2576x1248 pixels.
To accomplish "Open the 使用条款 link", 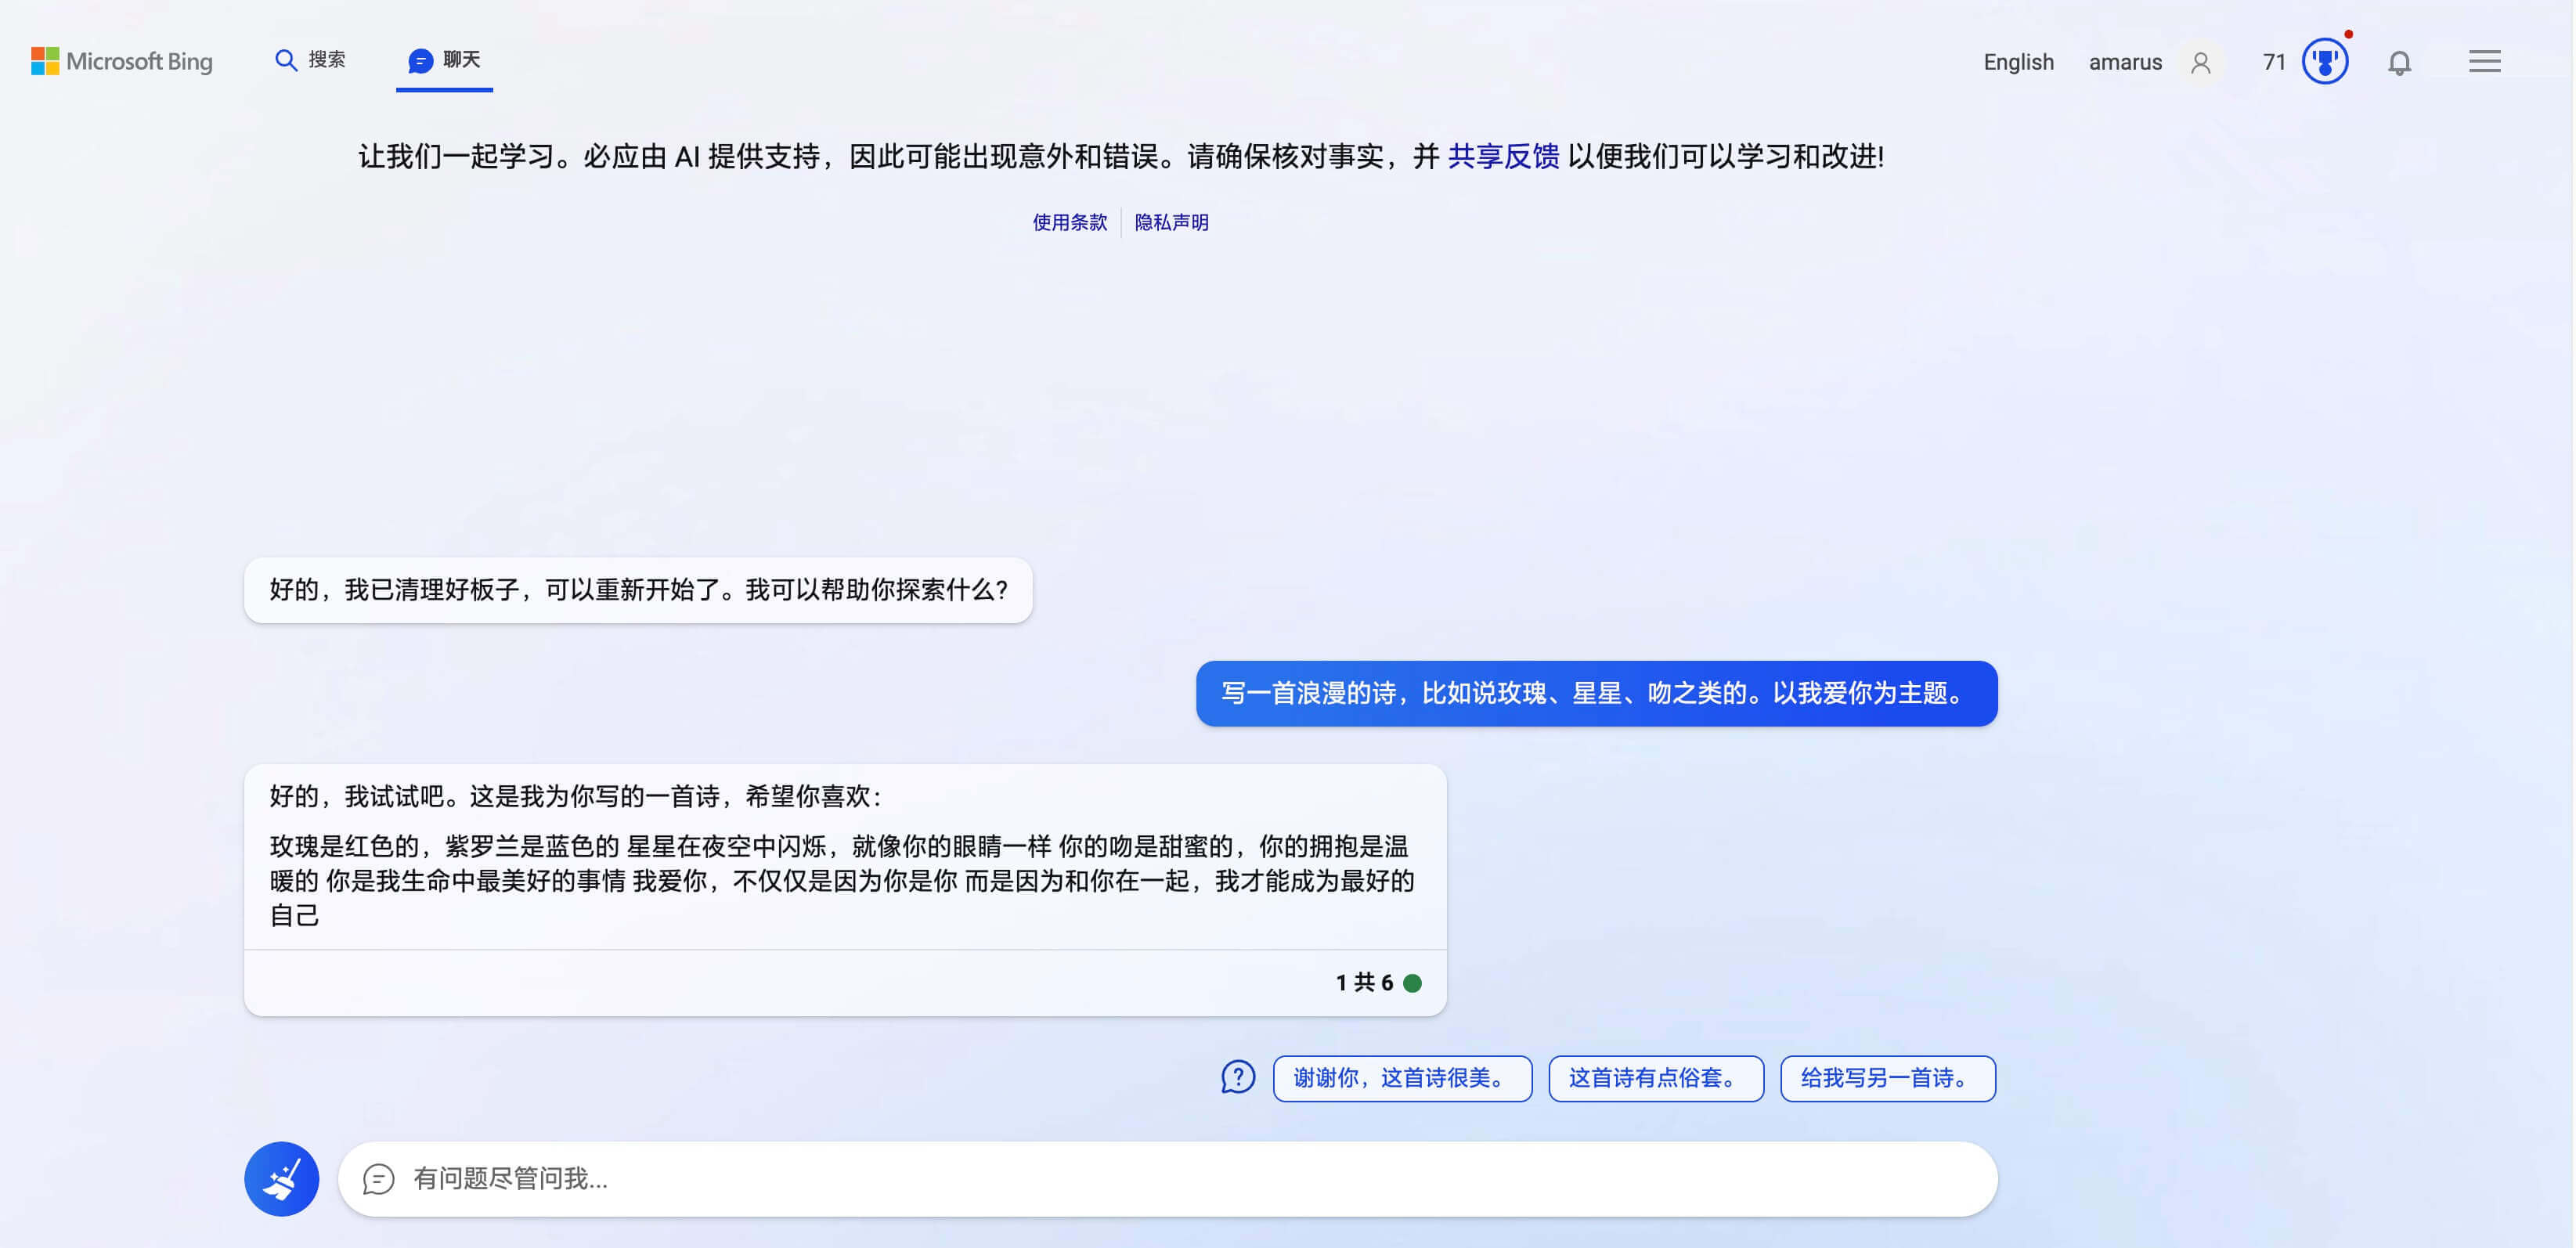I will pos(1070,222).
